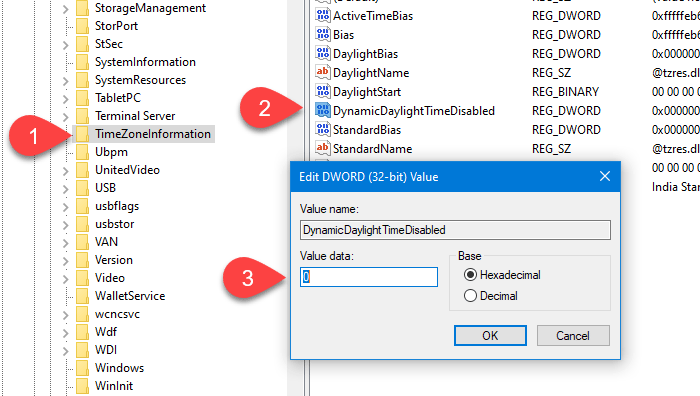Select the ActiveTimeBias value icon
Viewport: 700px width, 396px height.
click(x=322, y=16)
